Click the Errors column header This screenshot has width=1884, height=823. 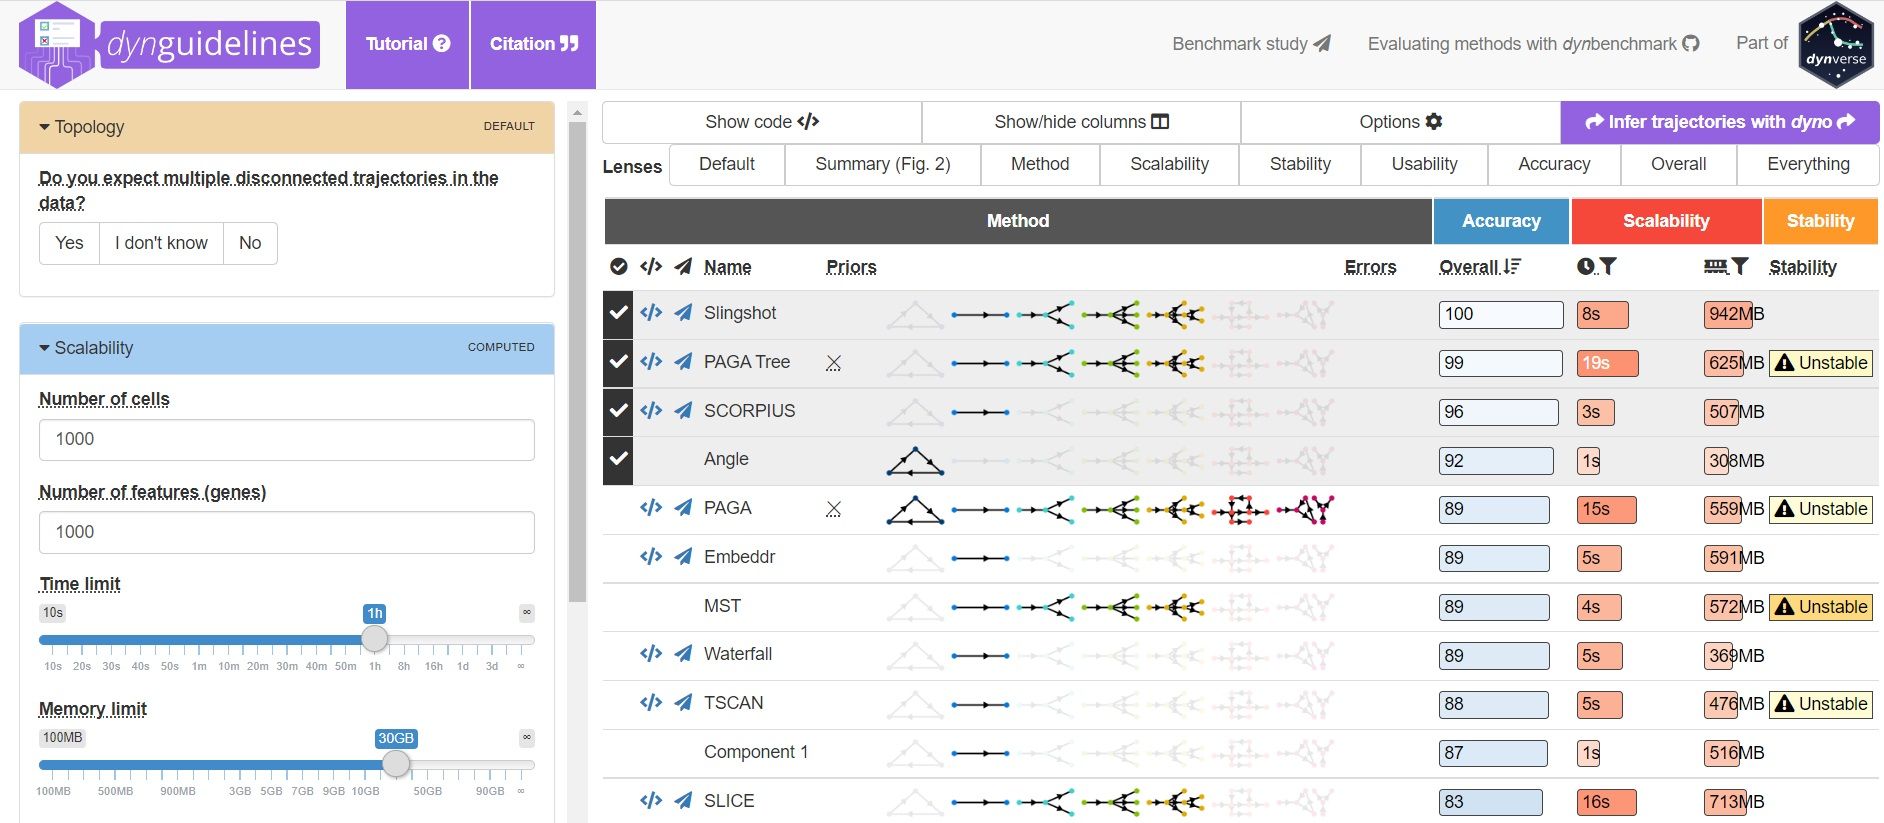(x=1370, y=267)
